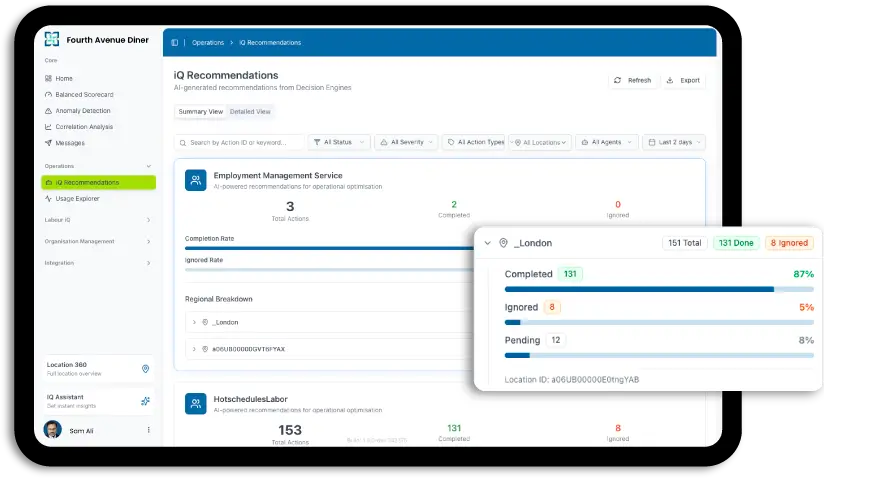Viewport: 890px width, 482px height.
Task: Launch iQ Assistant sparkle icon
Action: [x=145, y=401]
